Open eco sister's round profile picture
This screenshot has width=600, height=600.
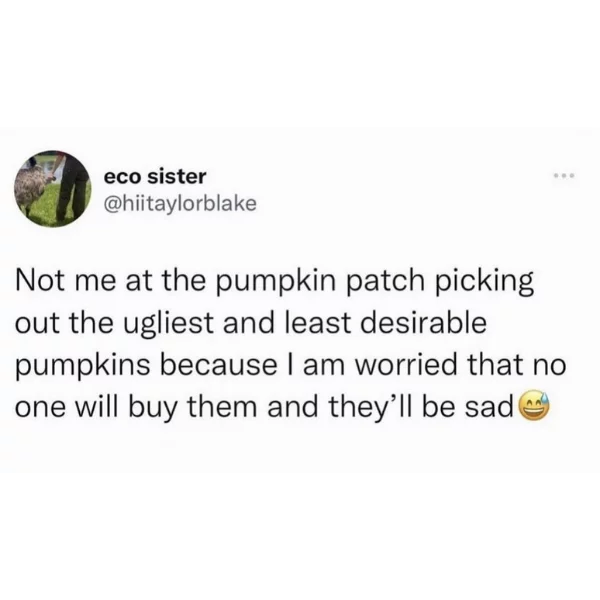(x=53, y=189)
